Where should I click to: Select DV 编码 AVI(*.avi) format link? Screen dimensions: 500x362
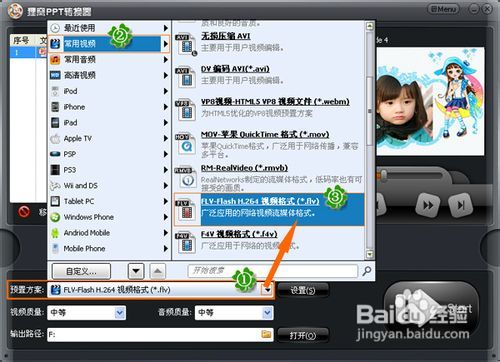coord(235,69)
